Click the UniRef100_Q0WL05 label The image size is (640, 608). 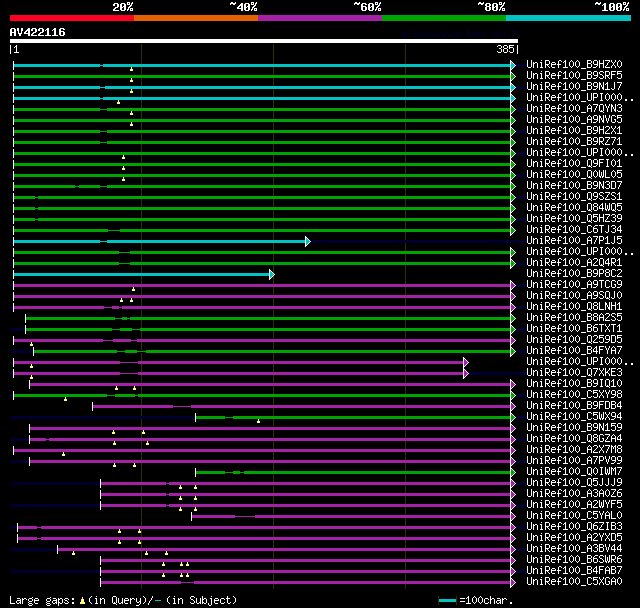(574, 175)
